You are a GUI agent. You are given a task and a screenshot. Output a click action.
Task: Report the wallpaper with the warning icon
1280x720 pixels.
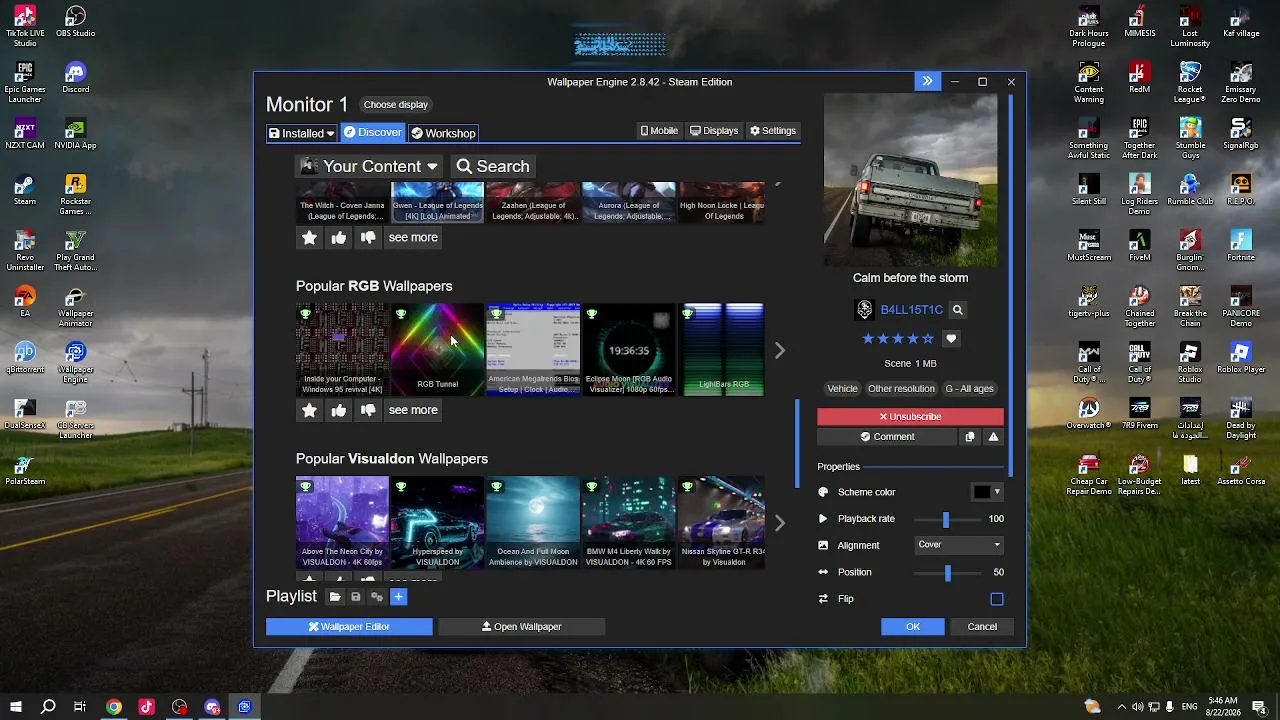click(x=993, y=437)
